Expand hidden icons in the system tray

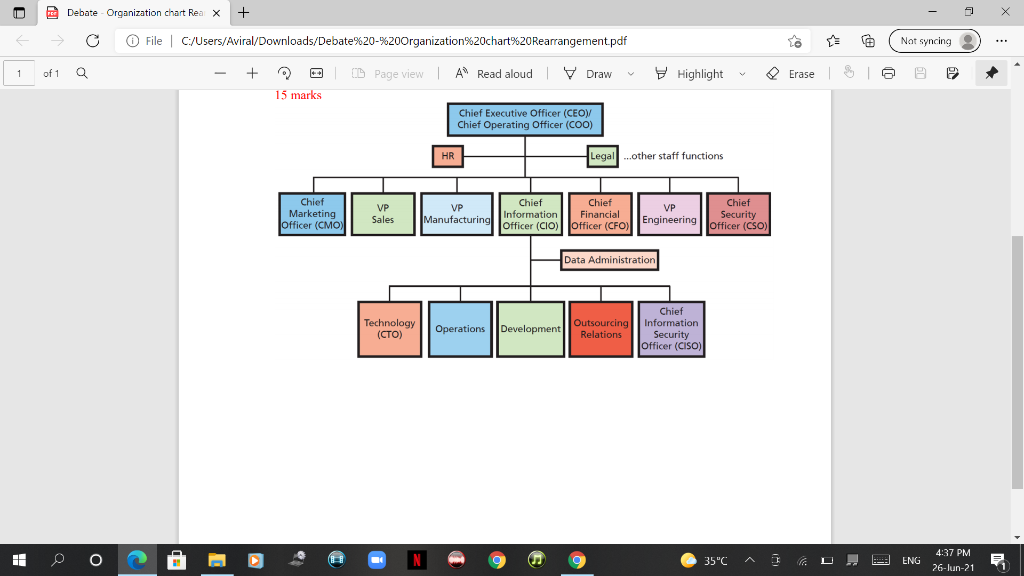(748, 560)
